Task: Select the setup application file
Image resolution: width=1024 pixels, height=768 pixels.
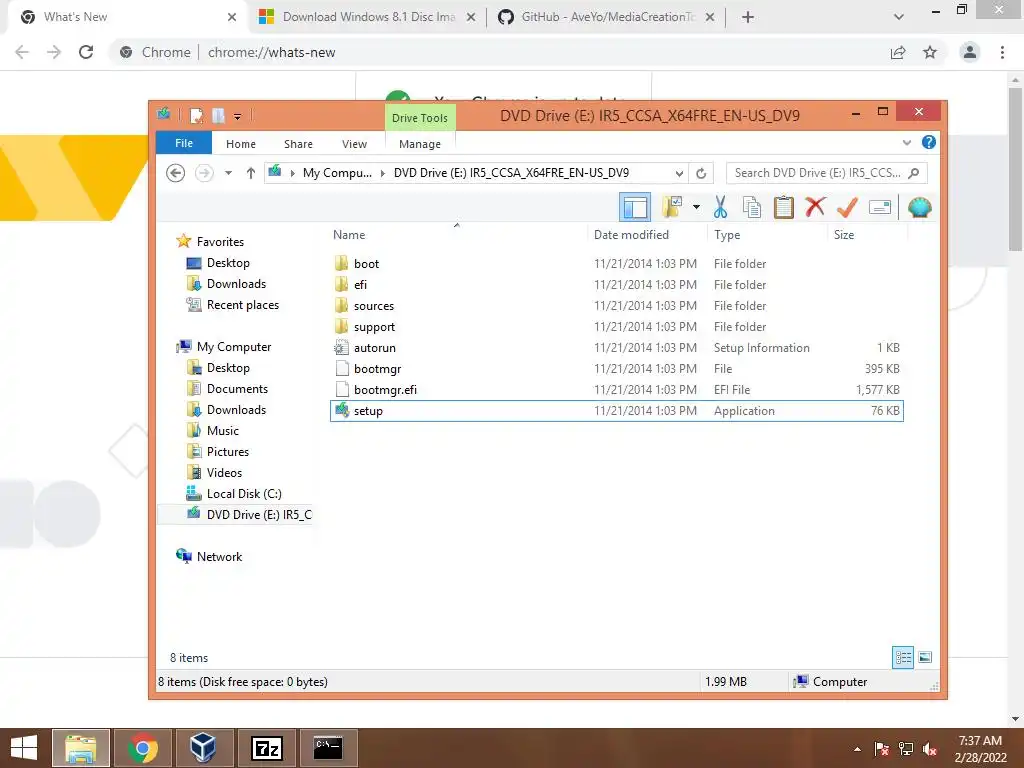Action: (x=616, y=411)
